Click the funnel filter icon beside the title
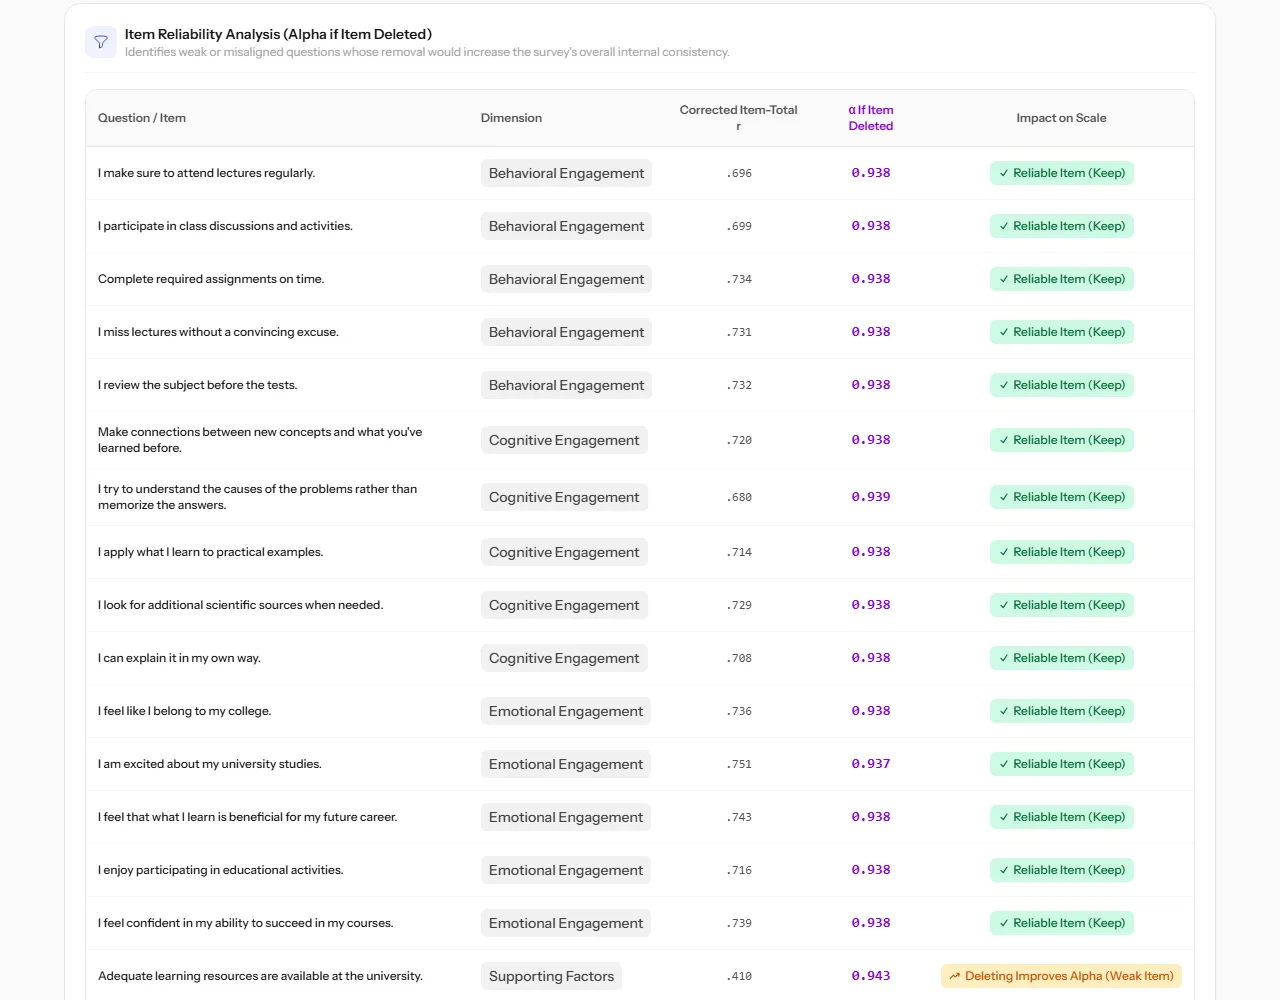Screen dimensions: 1280x1000 coord(101,42)
